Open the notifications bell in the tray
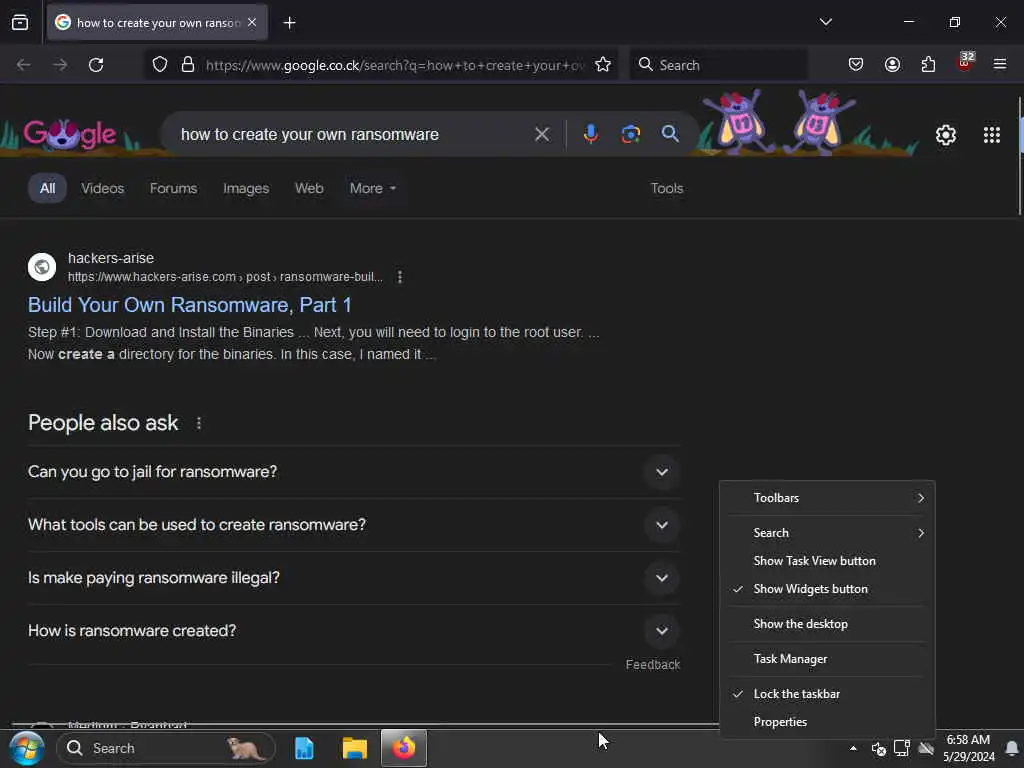 (x=1012, y=748)
